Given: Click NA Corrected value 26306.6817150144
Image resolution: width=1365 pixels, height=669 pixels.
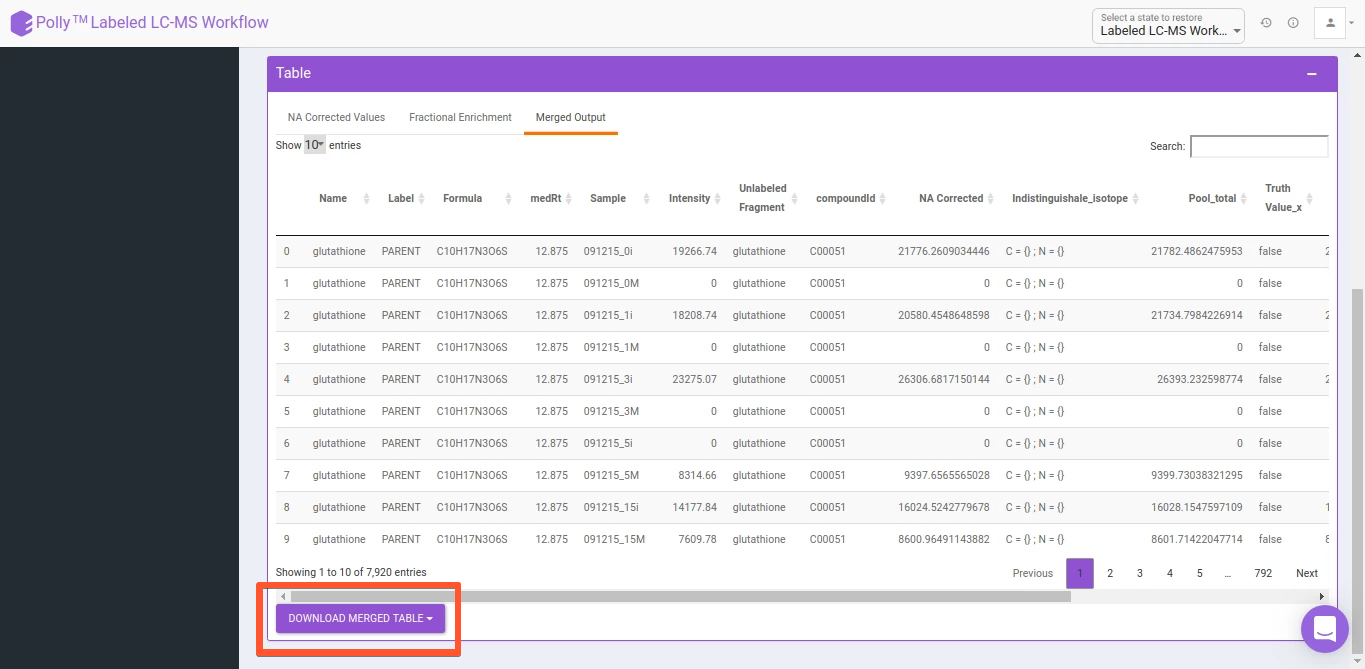Looking at the screenshot, I should [944, 379].
